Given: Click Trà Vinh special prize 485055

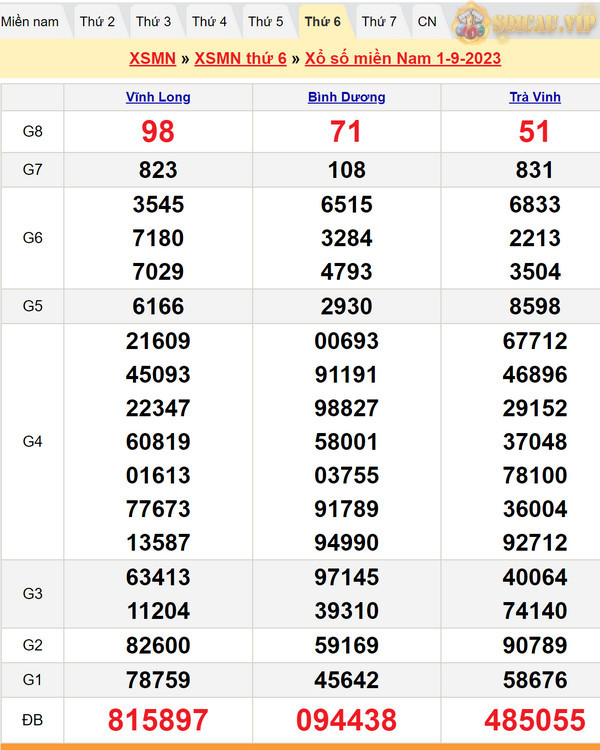Looking at the screenshot, I should tap(534, 719).
